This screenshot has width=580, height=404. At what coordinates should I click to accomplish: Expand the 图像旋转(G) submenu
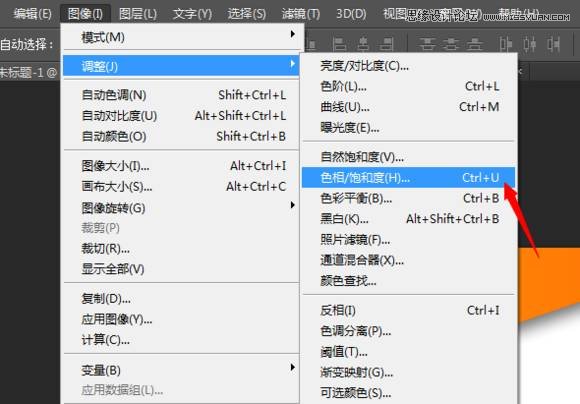(x=181, y=208)
